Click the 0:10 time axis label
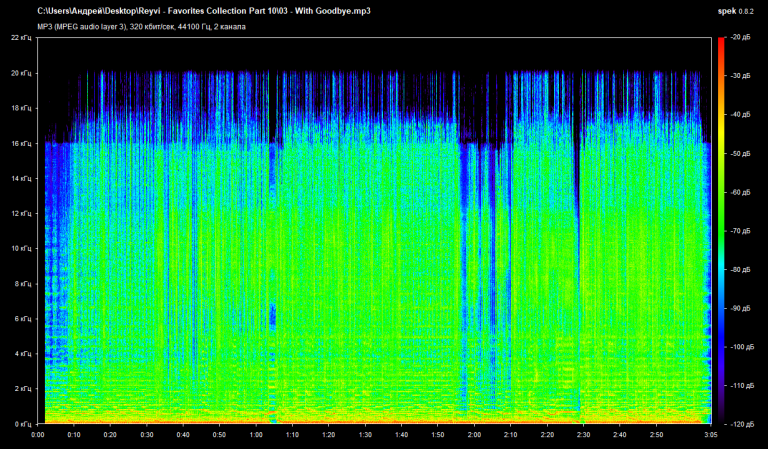Screen dimensions: 768x449 click(74, 435)
